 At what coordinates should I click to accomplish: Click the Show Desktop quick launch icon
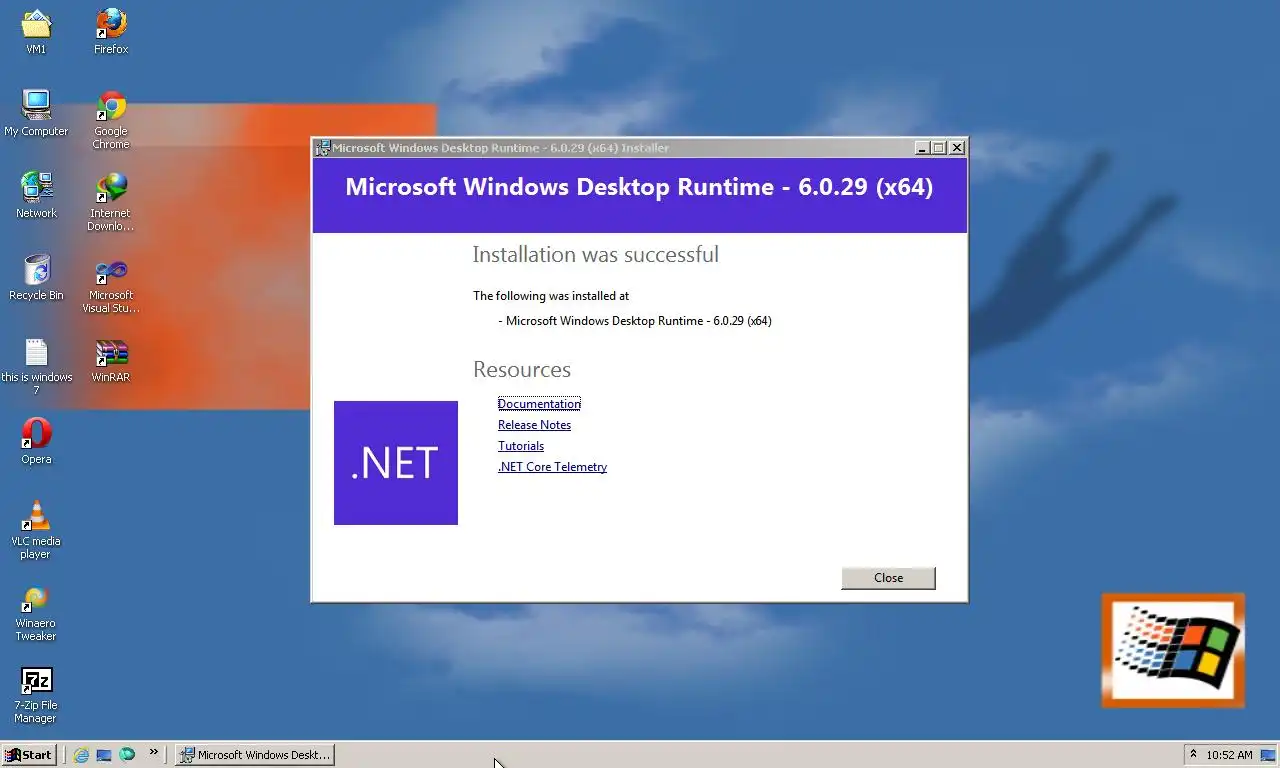[x=104, y=755]
